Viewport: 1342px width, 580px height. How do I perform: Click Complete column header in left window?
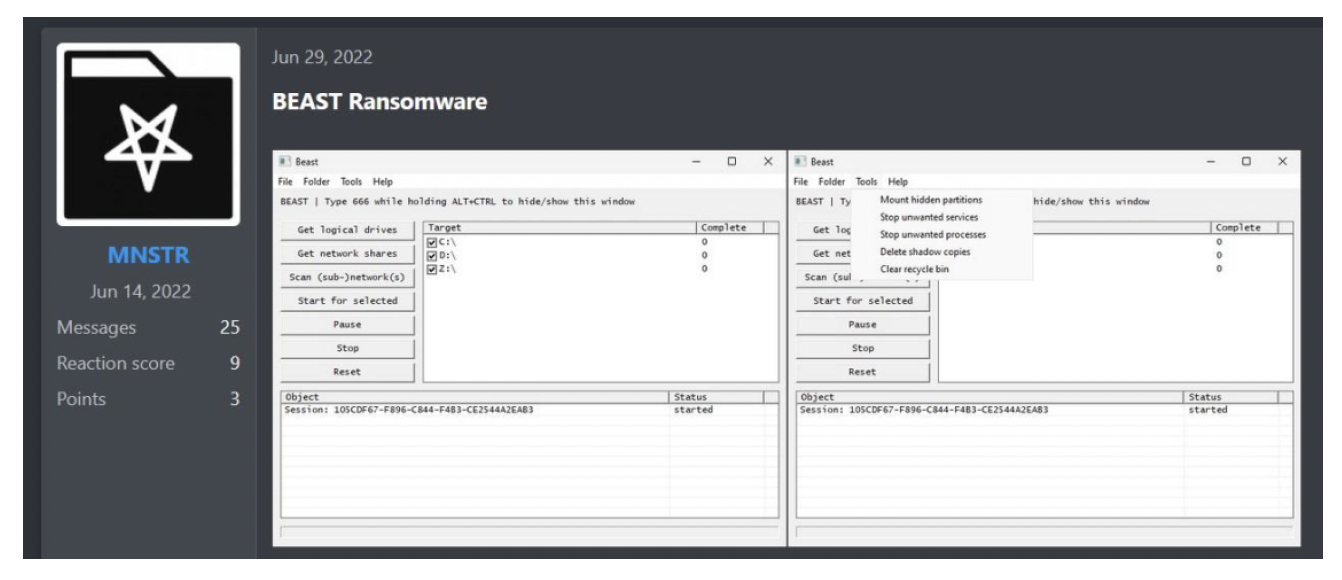coord(730,228)
